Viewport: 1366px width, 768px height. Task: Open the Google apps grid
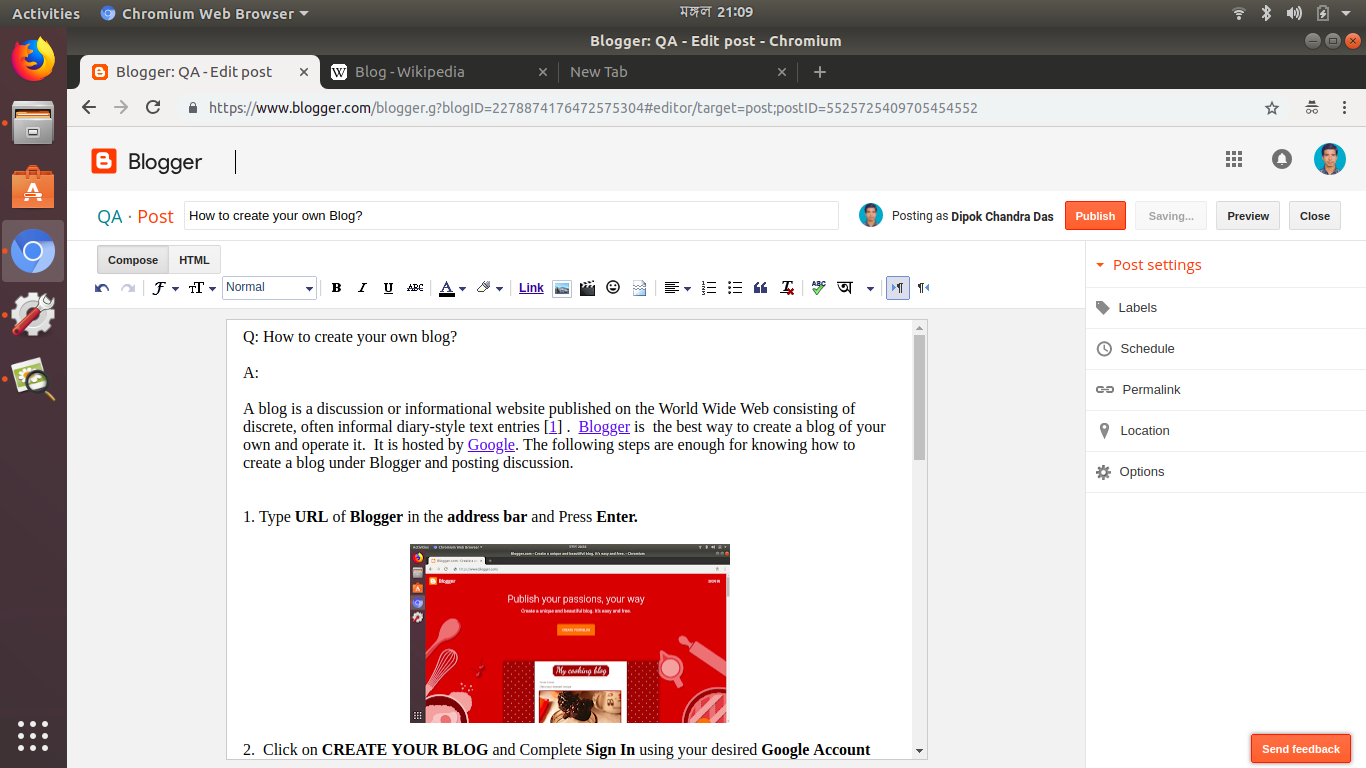(1234, 159)
